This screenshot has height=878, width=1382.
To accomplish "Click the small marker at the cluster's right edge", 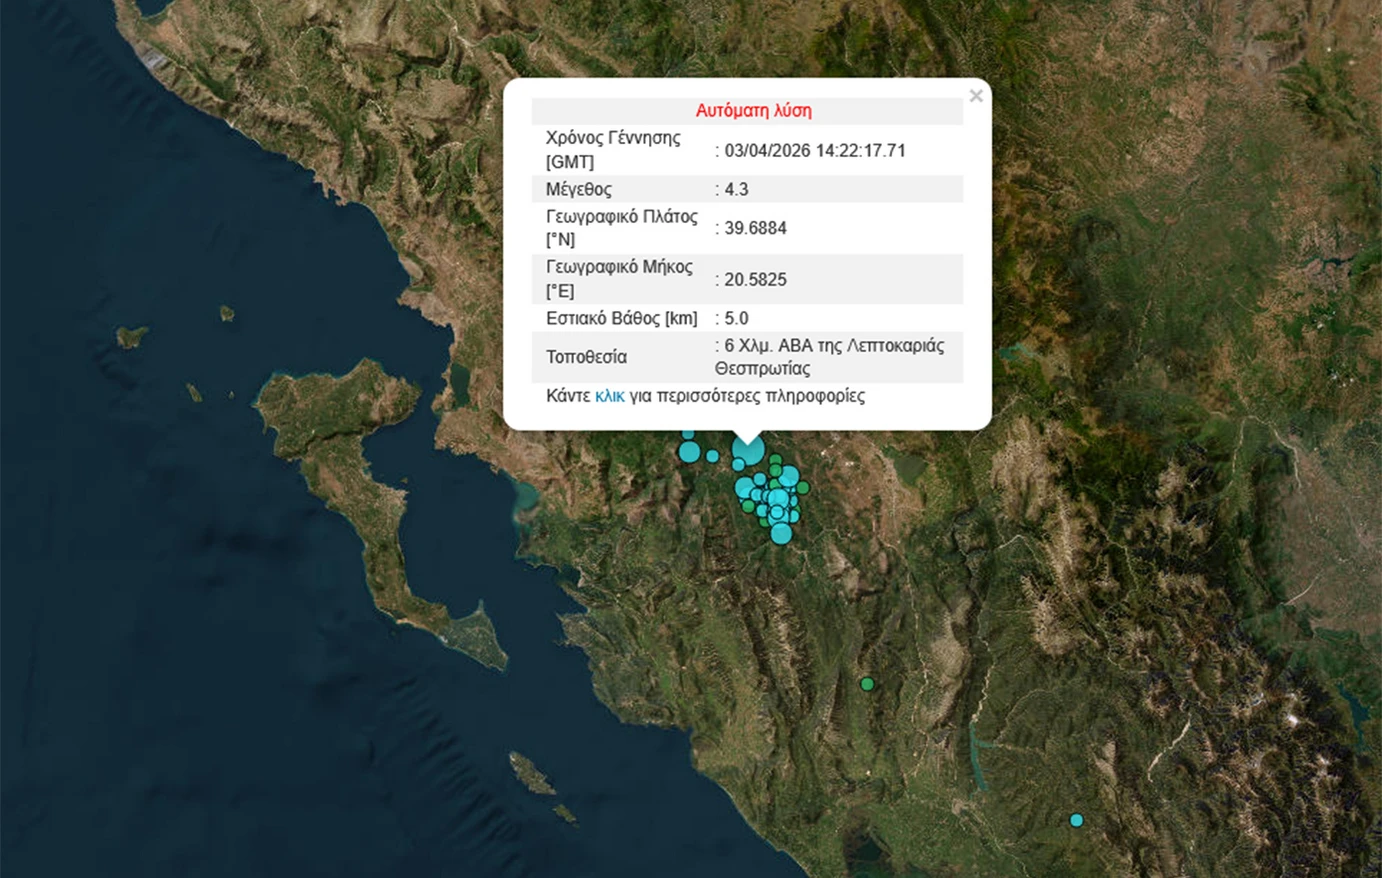I will pos(803,487).
